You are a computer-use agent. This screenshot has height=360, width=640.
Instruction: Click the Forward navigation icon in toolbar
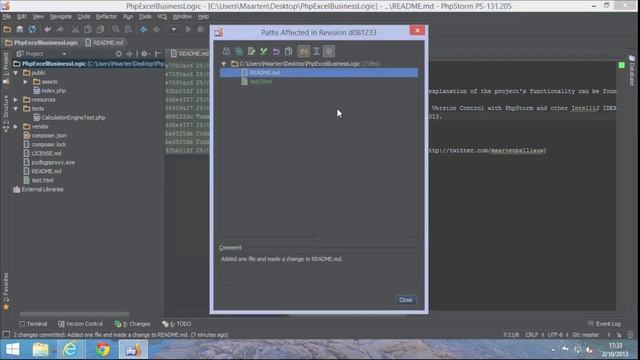pyautogui.click(x=156, y=29)
